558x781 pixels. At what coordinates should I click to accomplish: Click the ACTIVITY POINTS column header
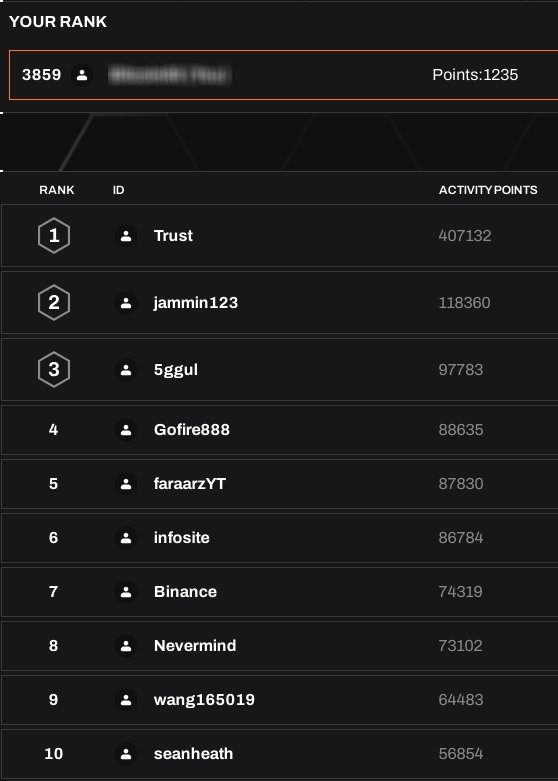click(488, 190)
